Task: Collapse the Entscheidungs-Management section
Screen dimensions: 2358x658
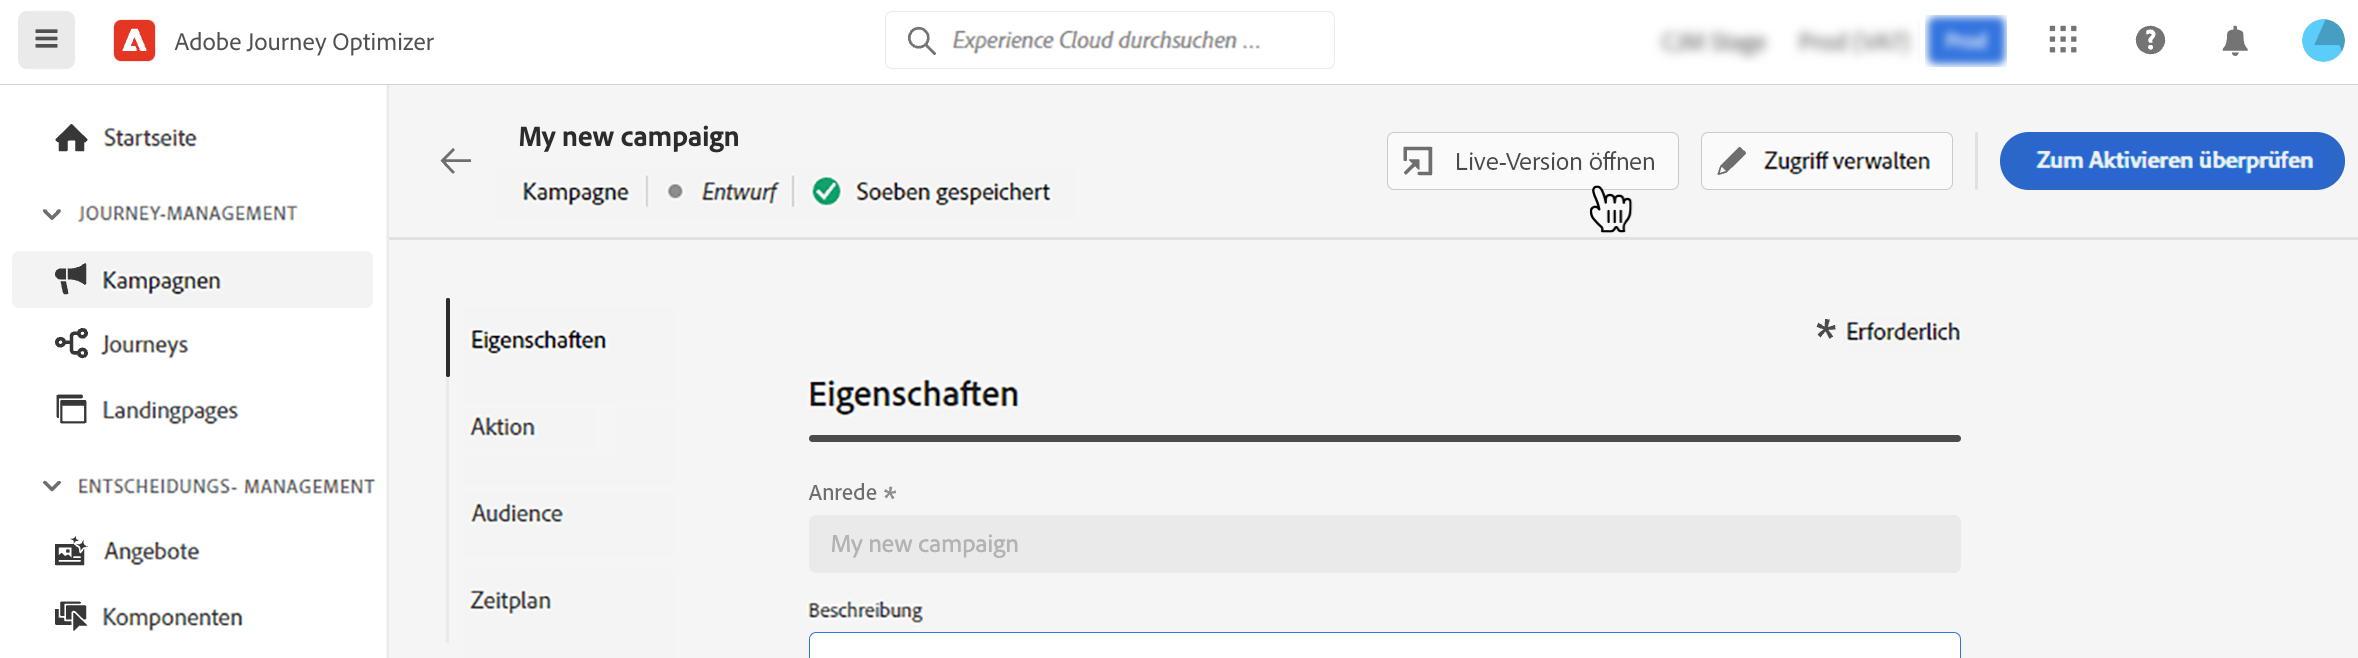Action: (52, 486)
